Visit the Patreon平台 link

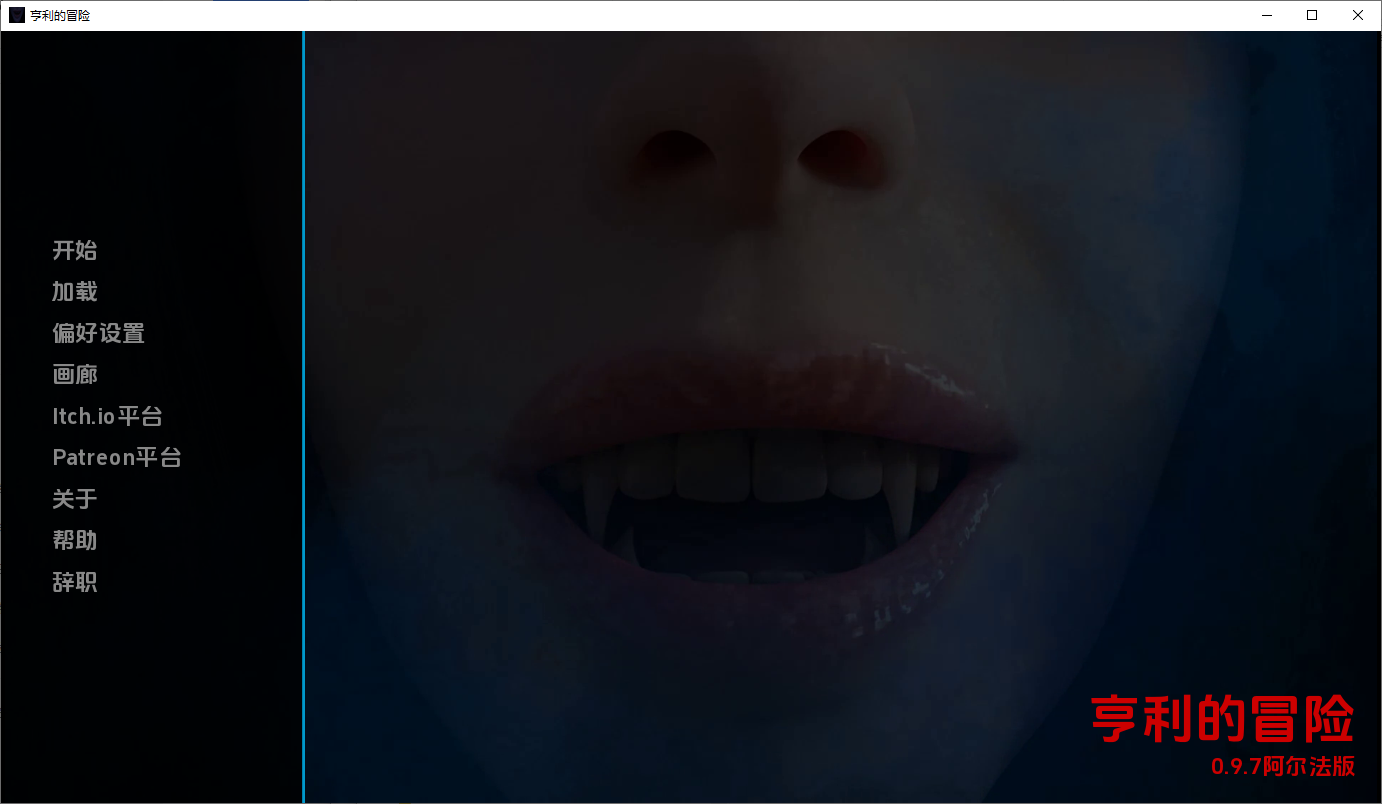[x=117, y=457]
